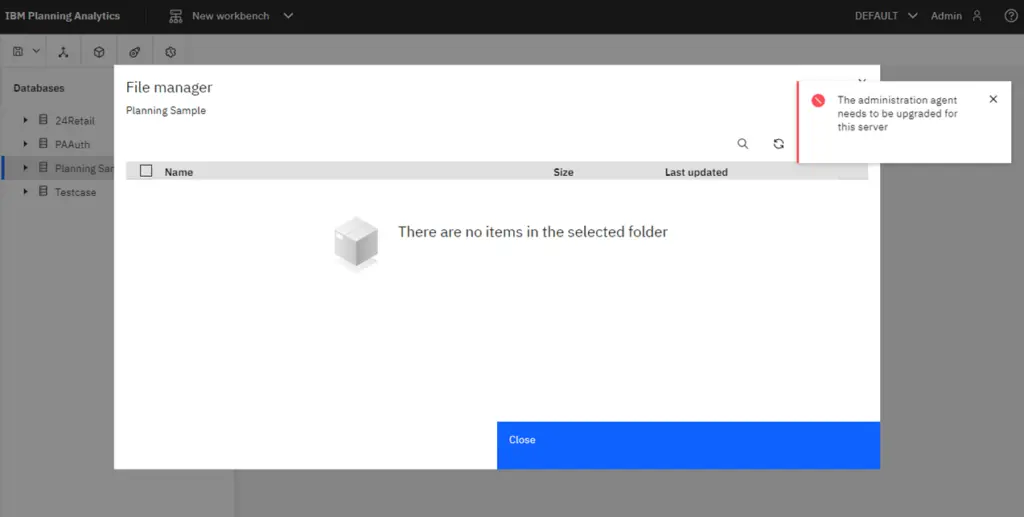Click the 24Retail database icon
This screenshot has height=517, width=1024.
[x=43, y=119]
